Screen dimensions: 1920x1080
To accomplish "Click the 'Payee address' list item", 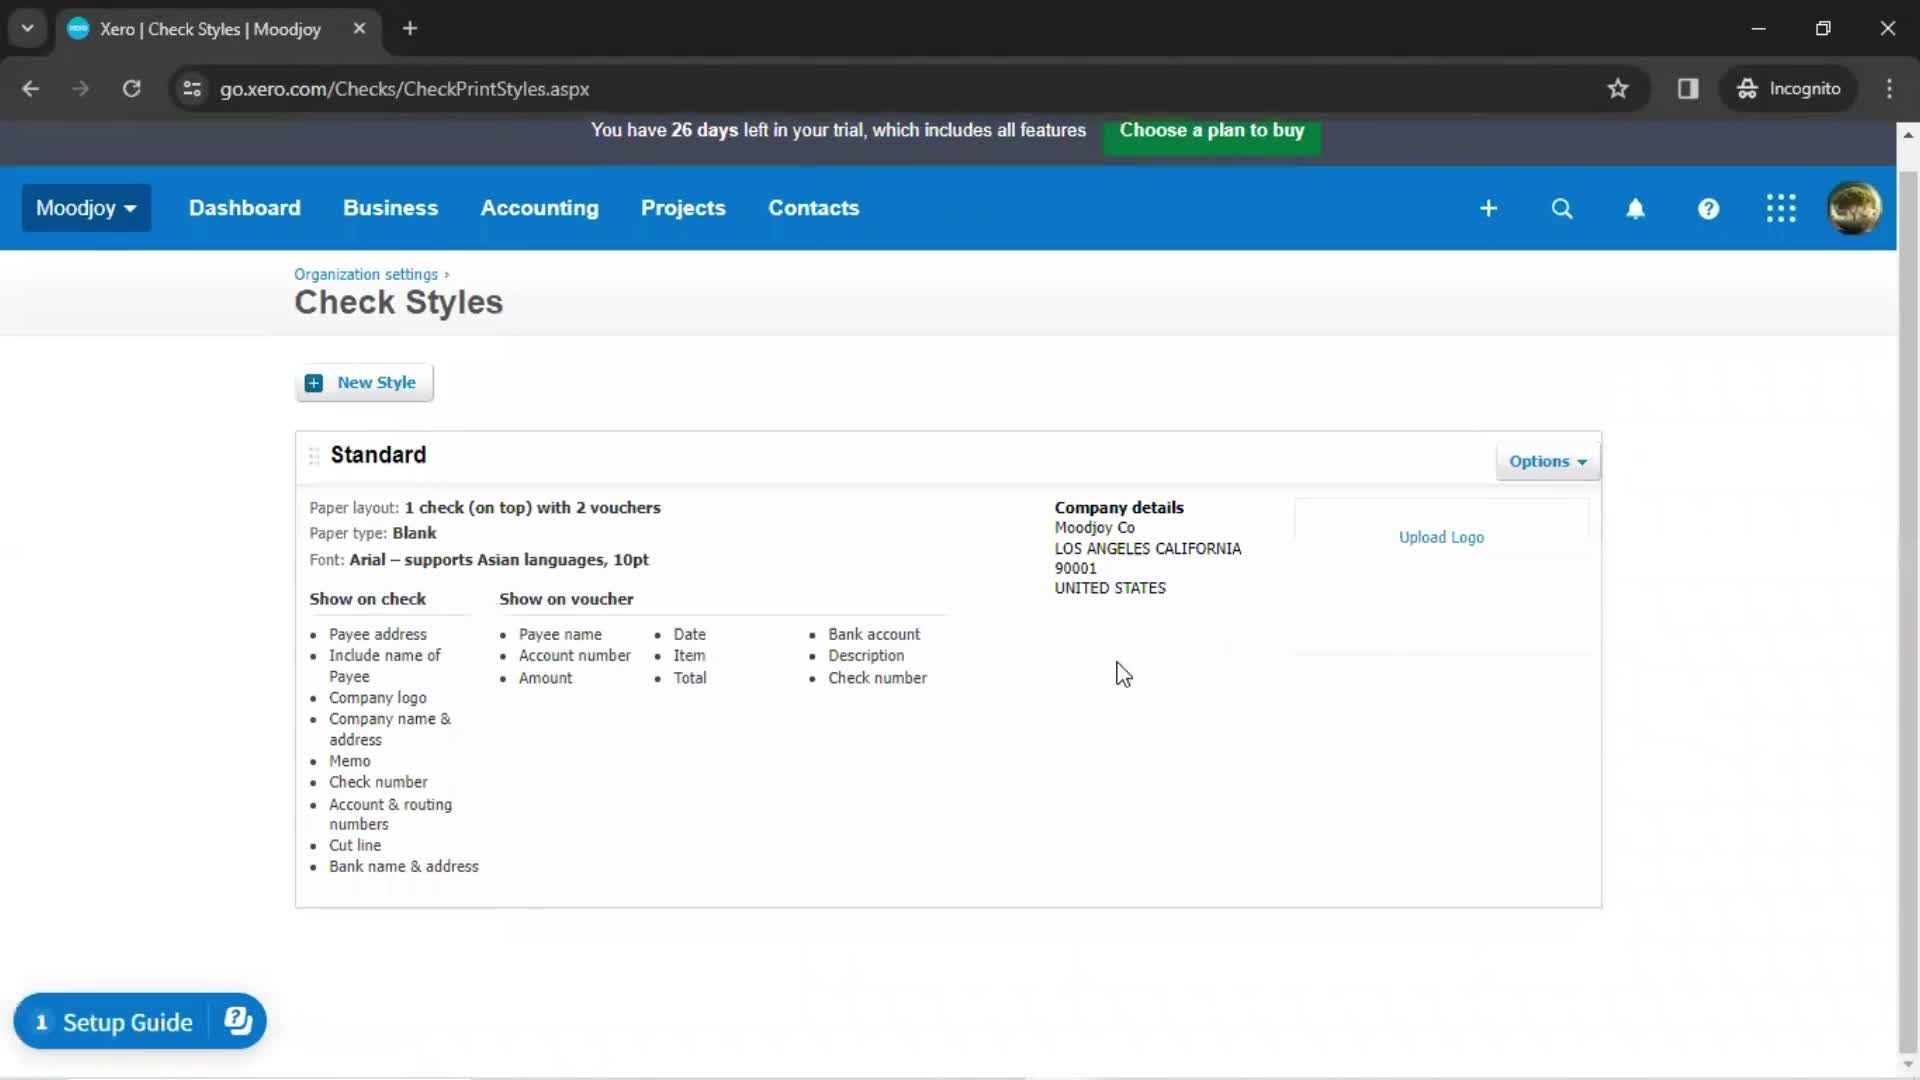I will click(x=378, y=635).
